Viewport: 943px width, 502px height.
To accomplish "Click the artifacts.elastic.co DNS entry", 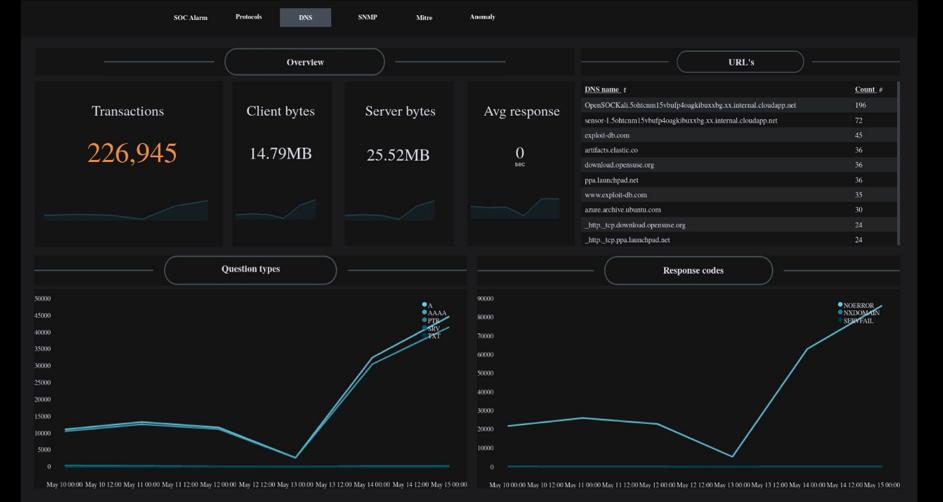I will coord(611,150).
